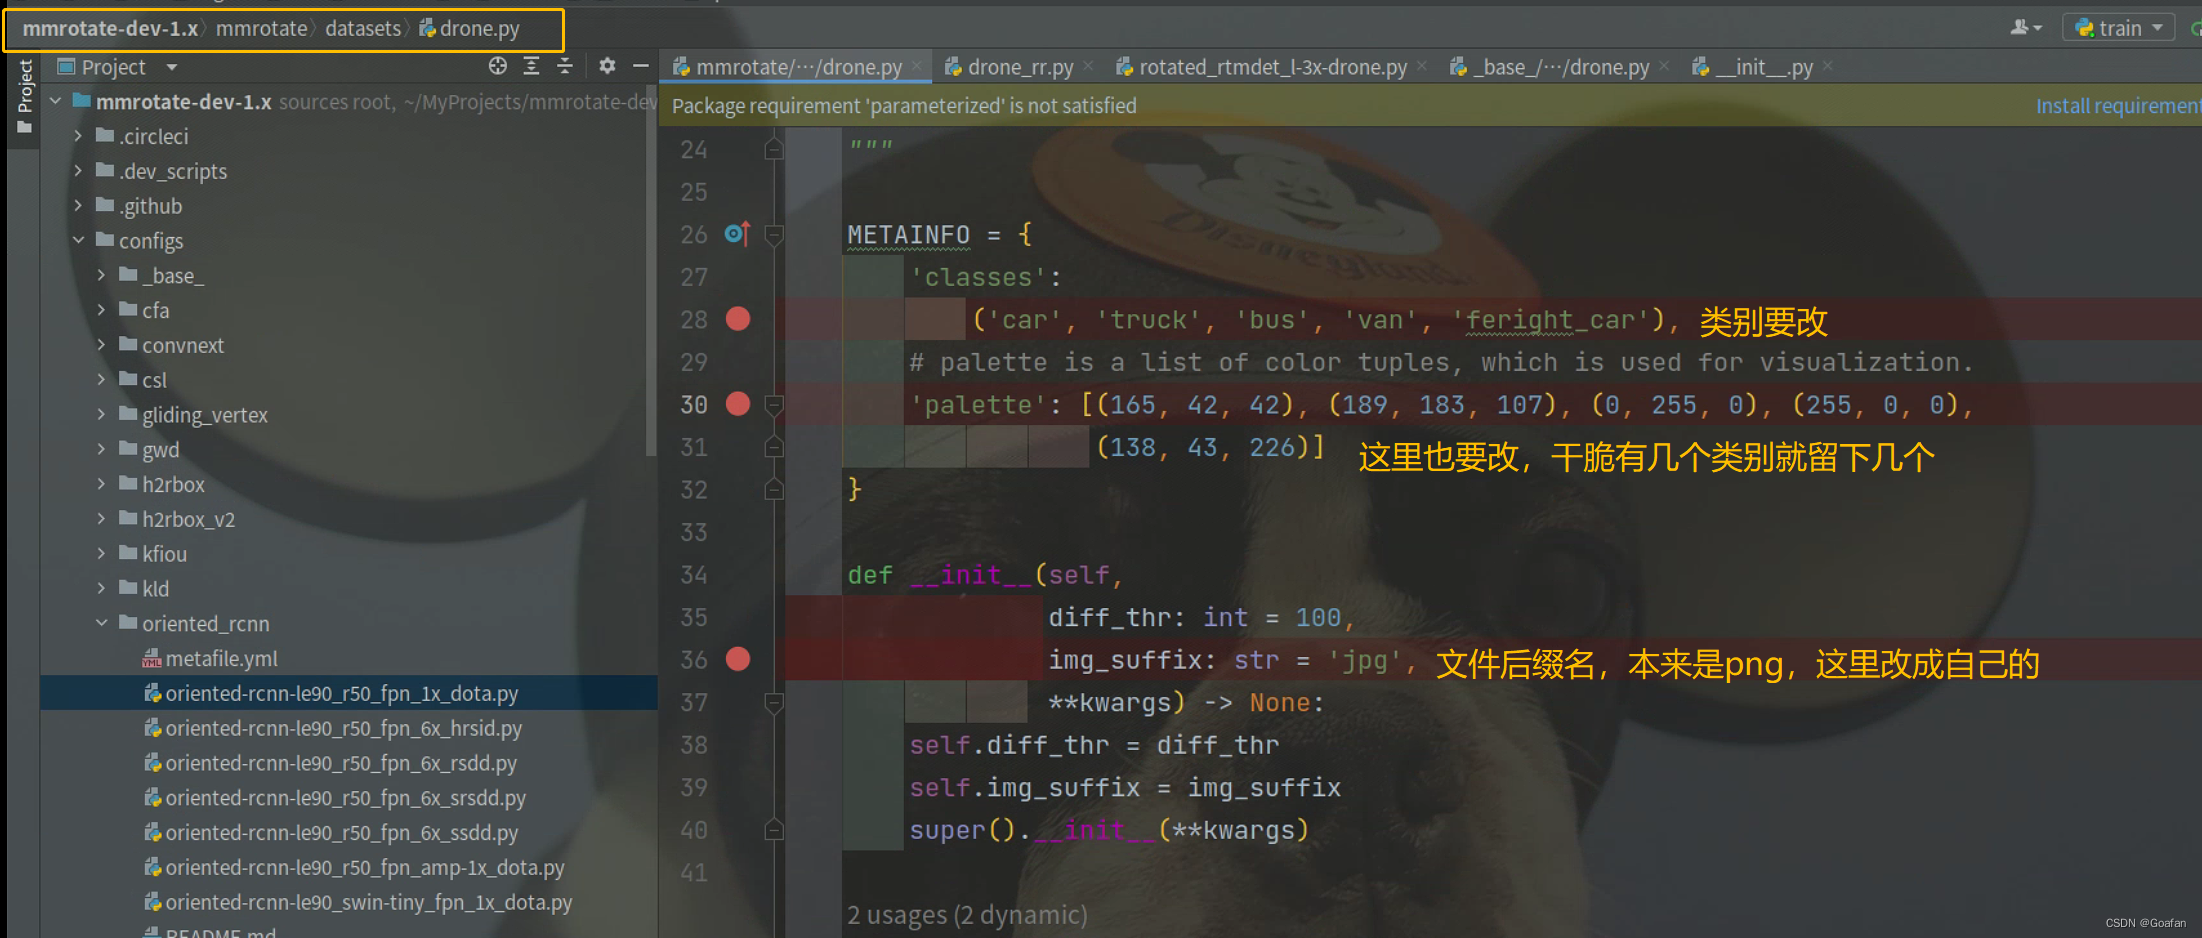This screenshot has width=2202, height=938.
Task: Hide the Project tool window
Action: click(641, 65)
